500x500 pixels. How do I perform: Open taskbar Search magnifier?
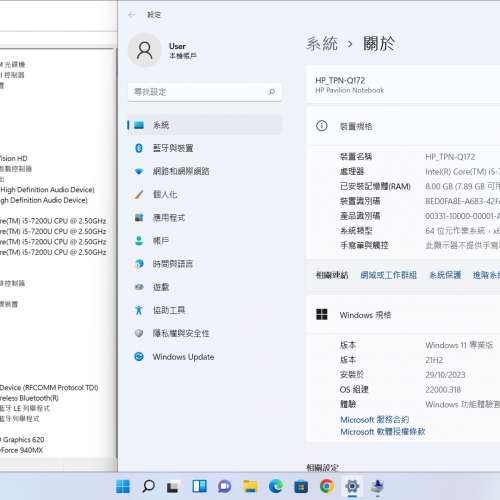tap(148, 486)
